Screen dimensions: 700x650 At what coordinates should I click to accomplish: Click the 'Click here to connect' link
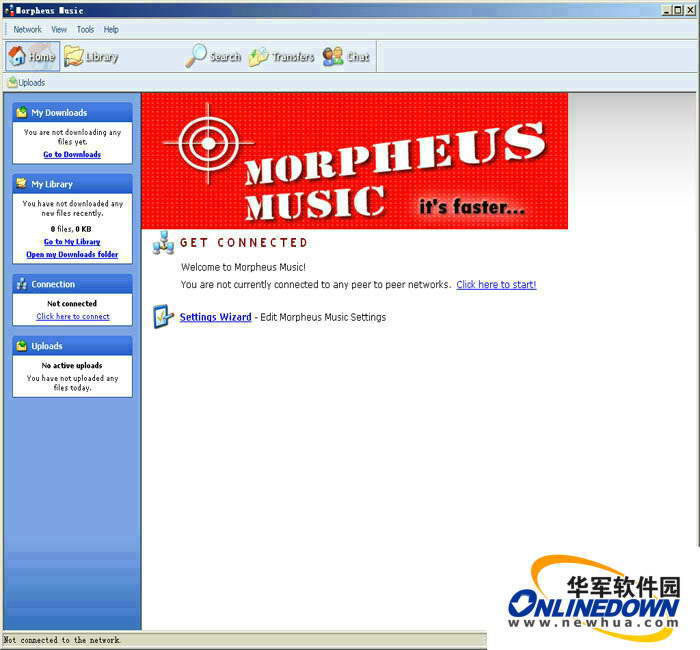click(73, 316)
